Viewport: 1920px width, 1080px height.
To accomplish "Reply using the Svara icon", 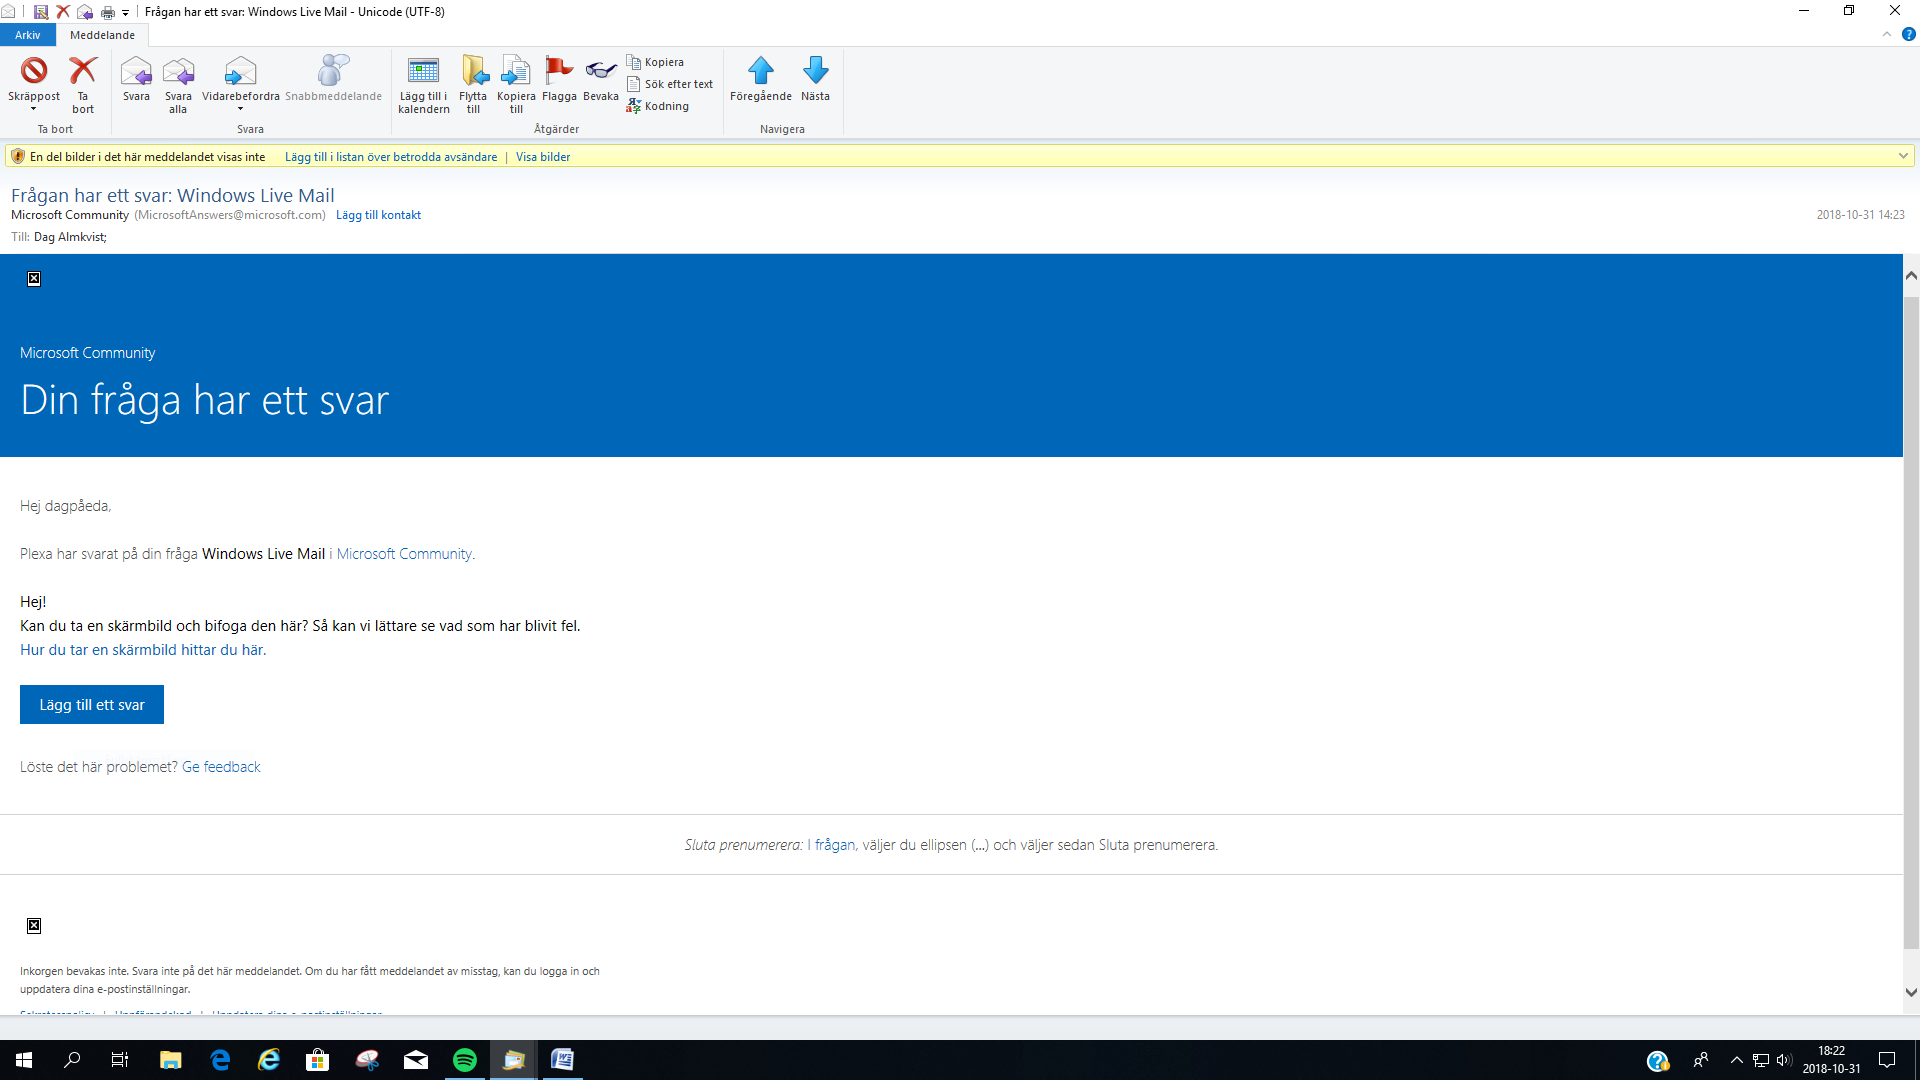I will 136,73.
